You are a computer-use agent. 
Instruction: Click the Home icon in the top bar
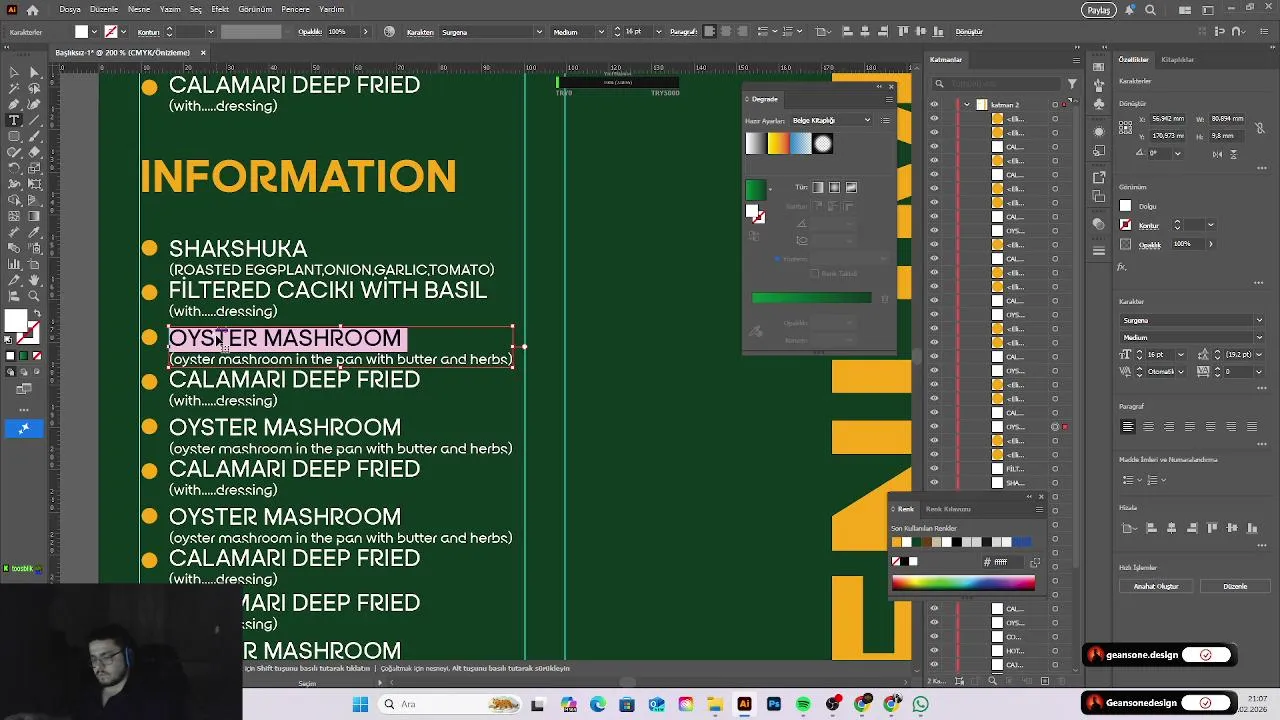[33, 10]
